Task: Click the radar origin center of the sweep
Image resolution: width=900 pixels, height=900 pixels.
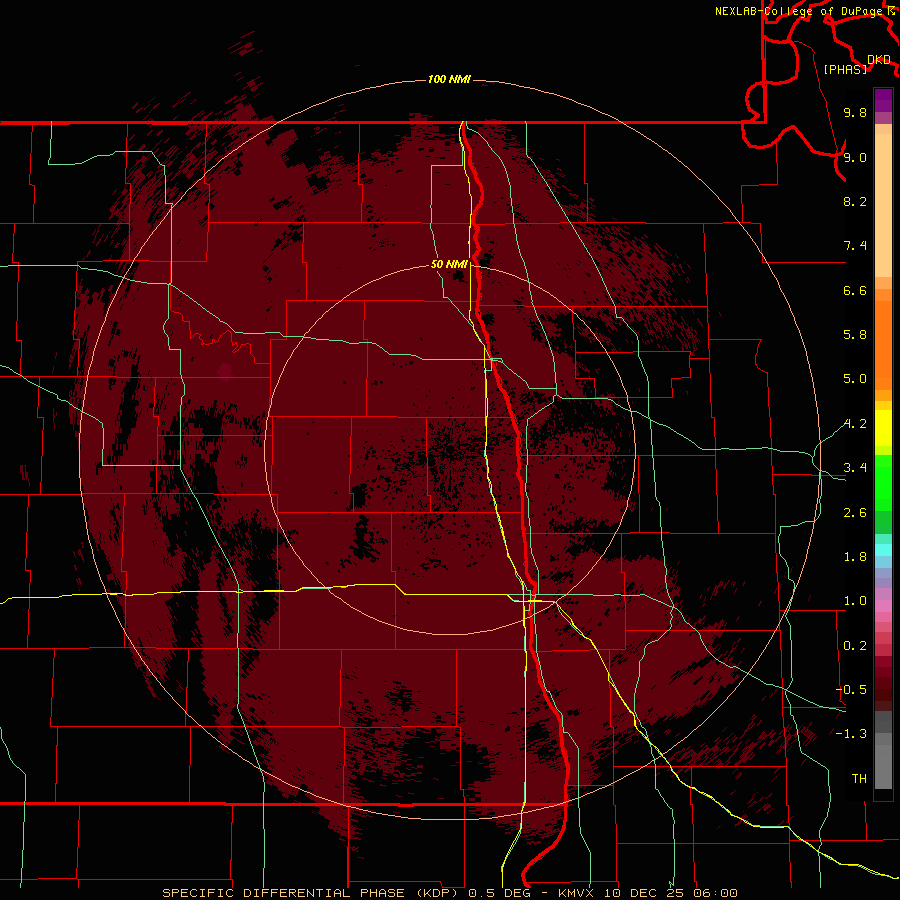Action: pyautogui.click(x=449, y=451)
